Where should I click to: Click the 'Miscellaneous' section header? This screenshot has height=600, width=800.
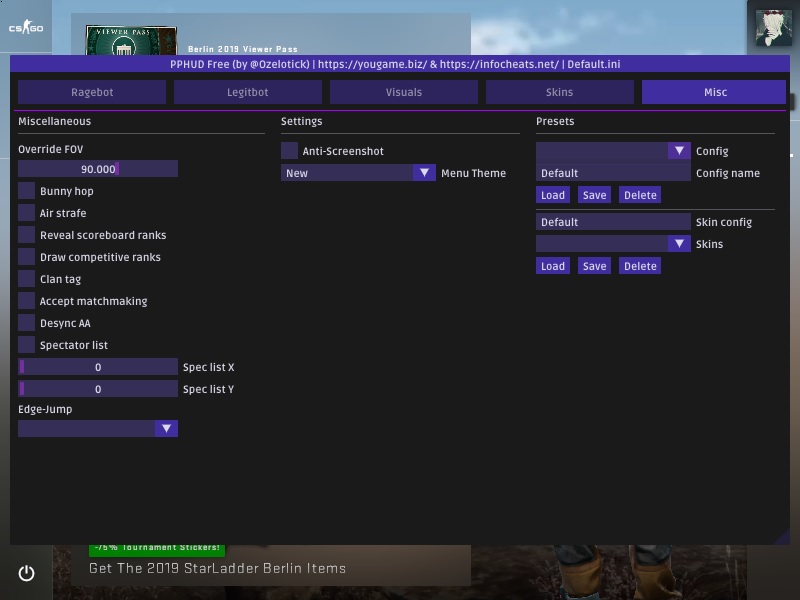[x=55, y=121]
